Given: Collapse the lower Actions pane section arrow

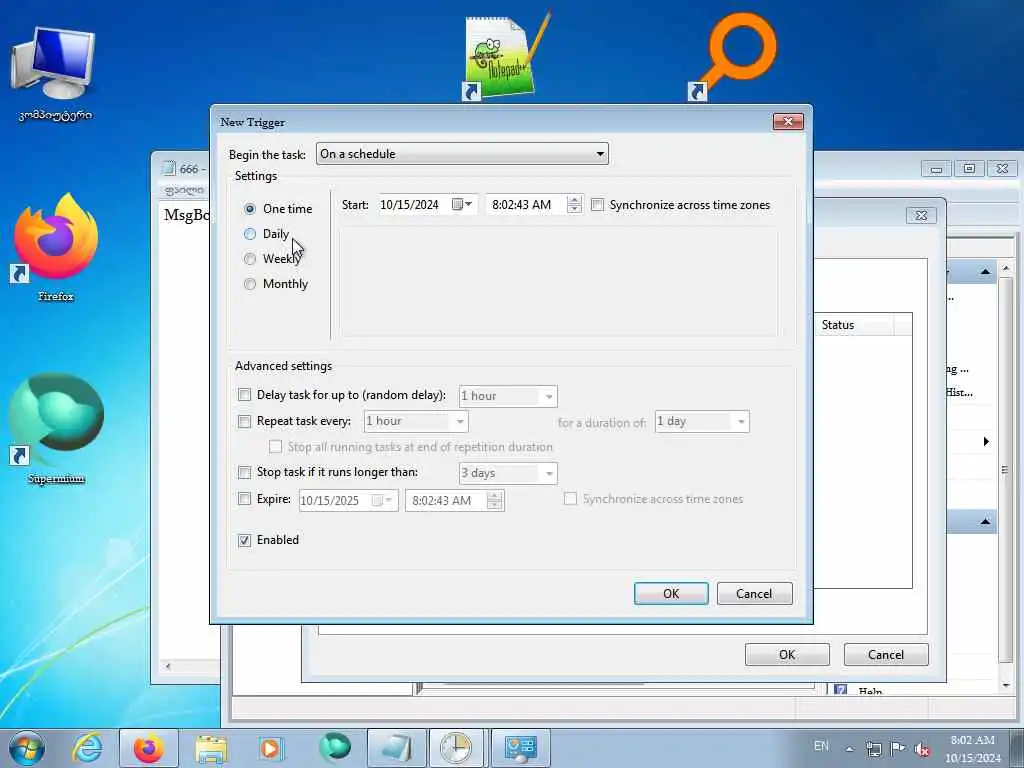Looking at the screenshot, I should 985,522.
